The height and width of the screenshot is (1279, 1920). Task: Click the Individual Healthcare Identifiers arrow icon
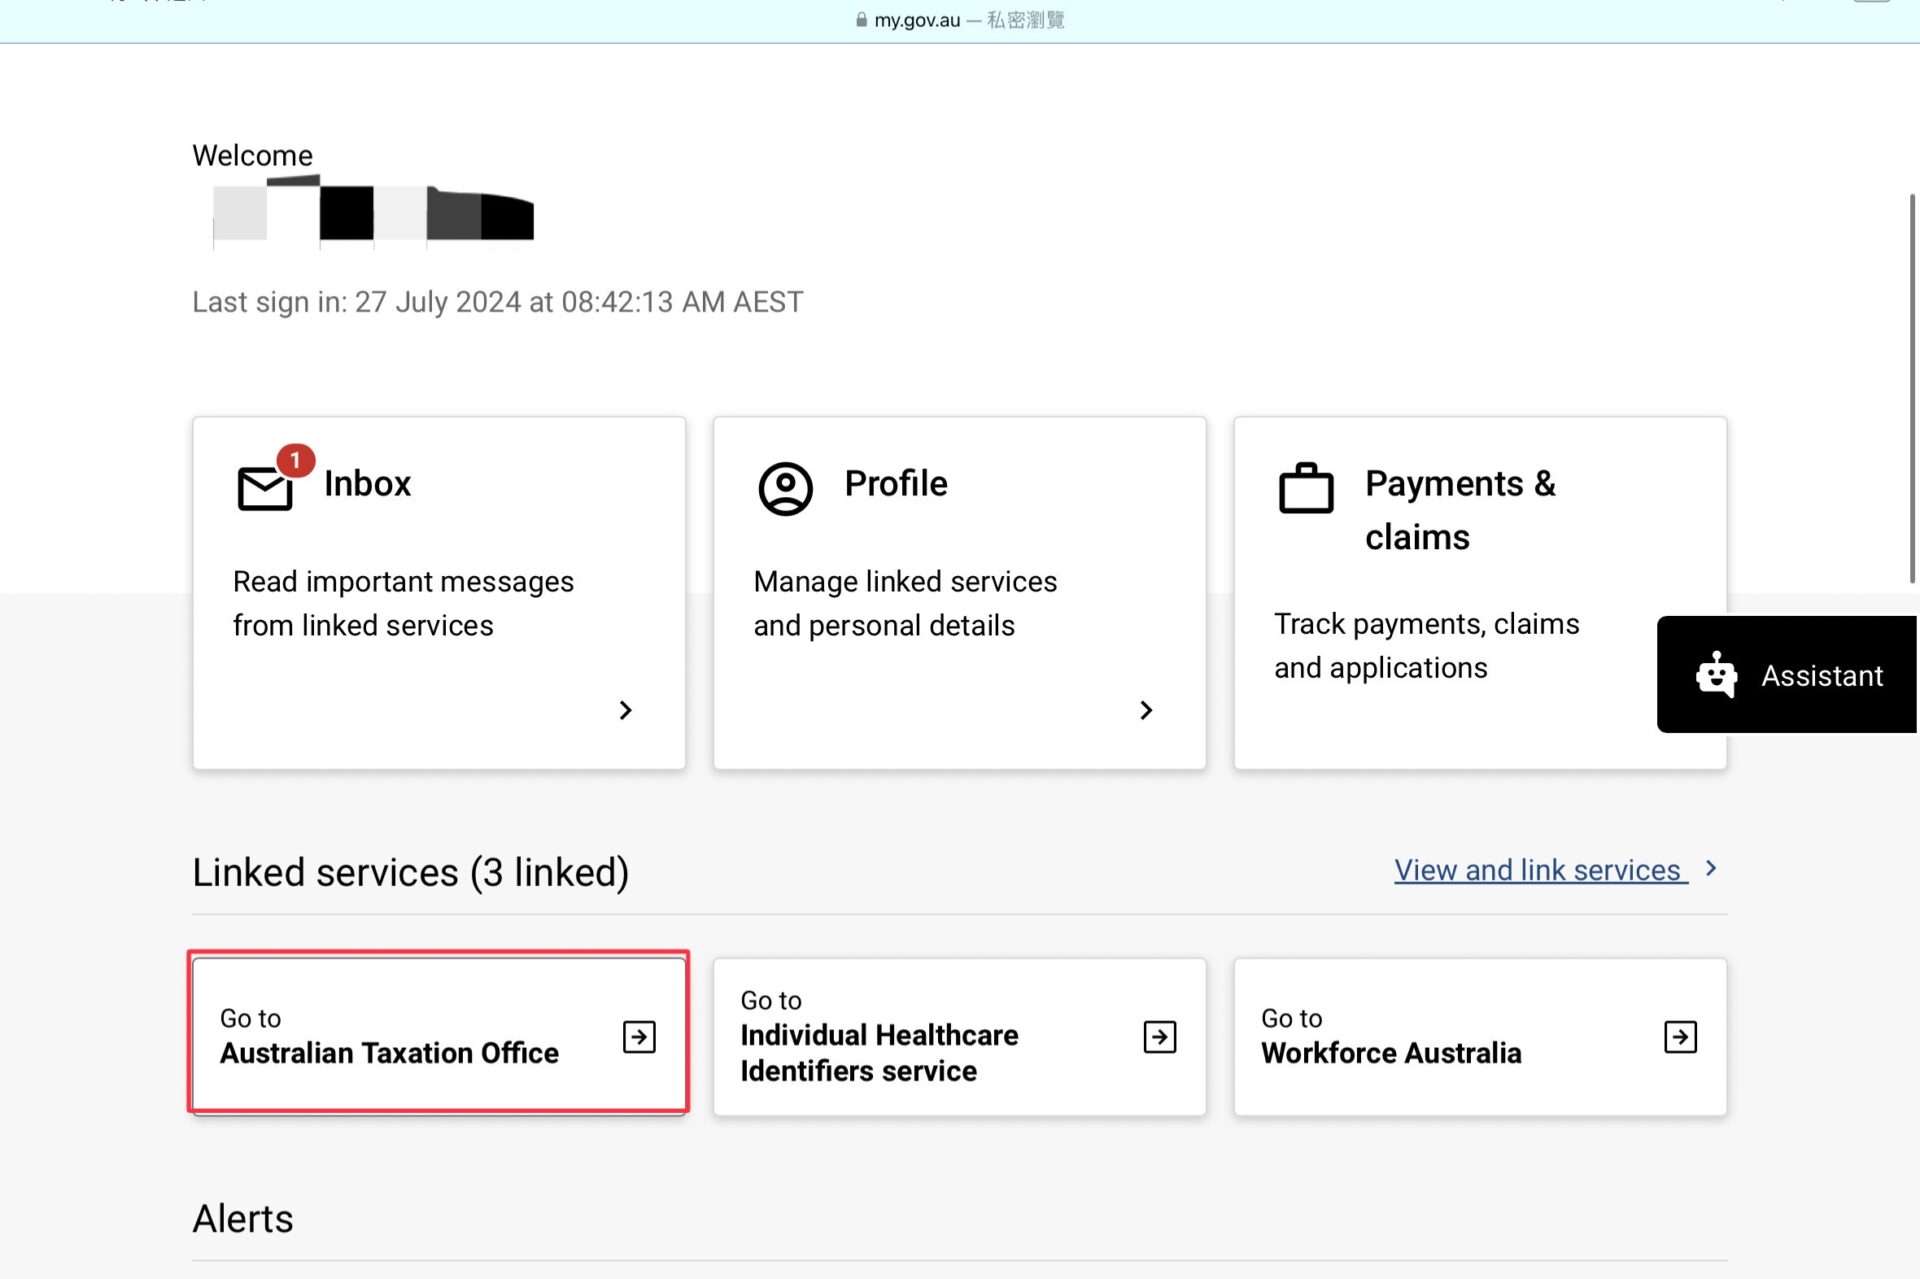[1160, 1037]
